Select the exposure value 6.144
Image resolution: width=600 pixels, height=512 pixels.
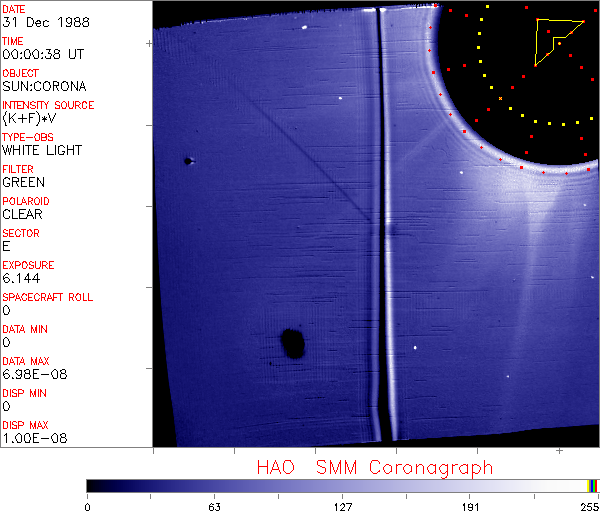[21, 278]
